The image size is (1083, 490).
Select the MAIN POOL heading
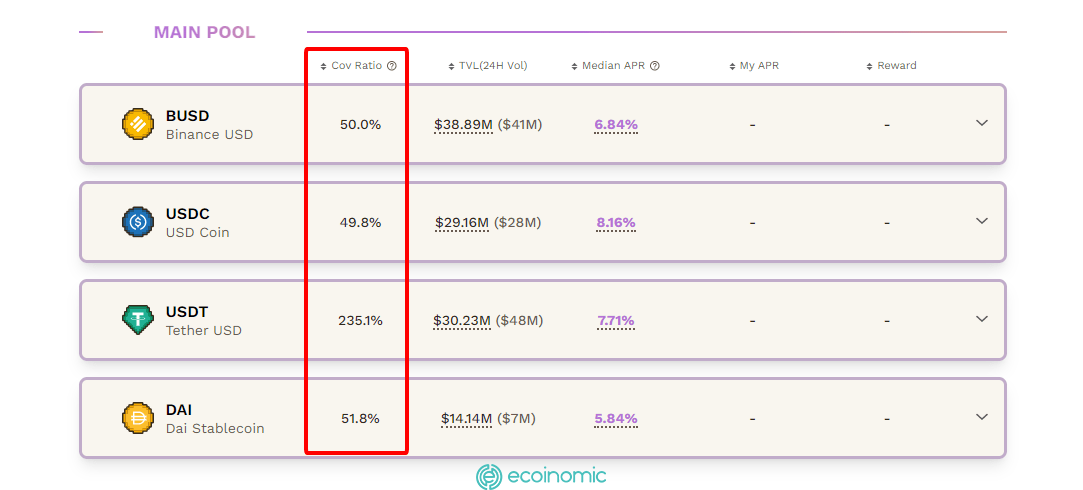[x=204, y=32]
